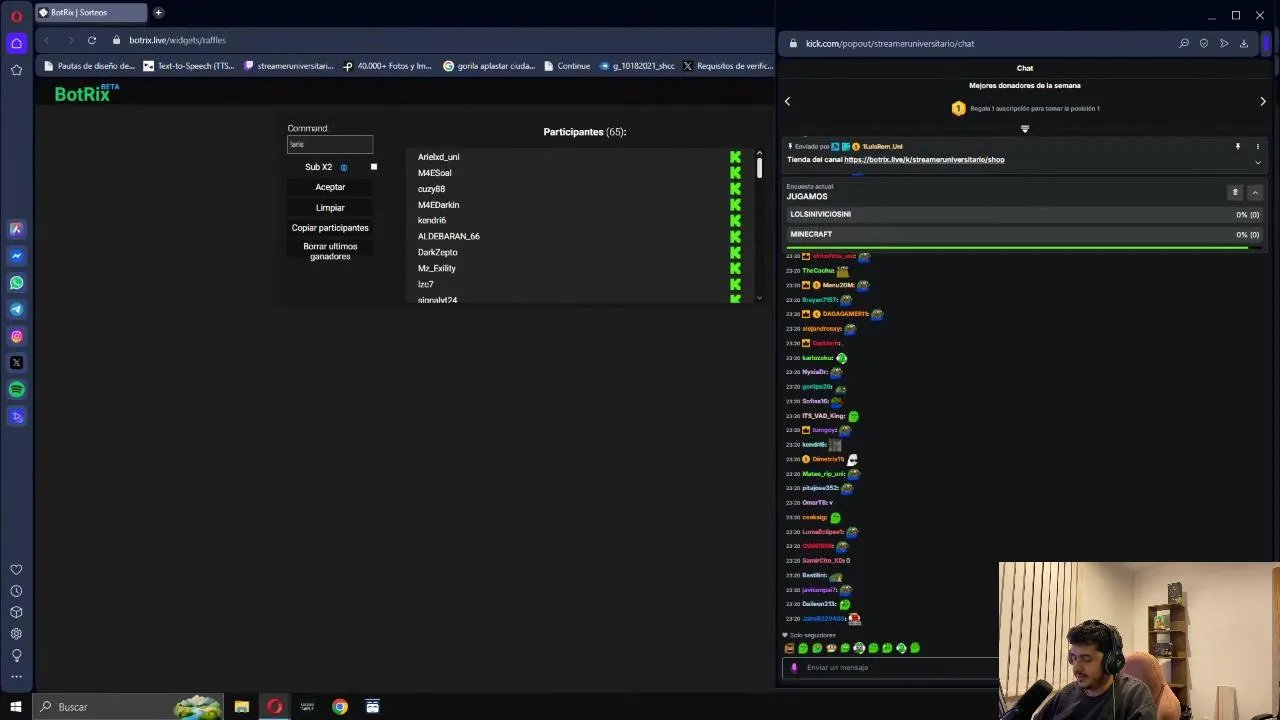Click the Limpiar button
1280x720 pixels.
tap(330, 208)
